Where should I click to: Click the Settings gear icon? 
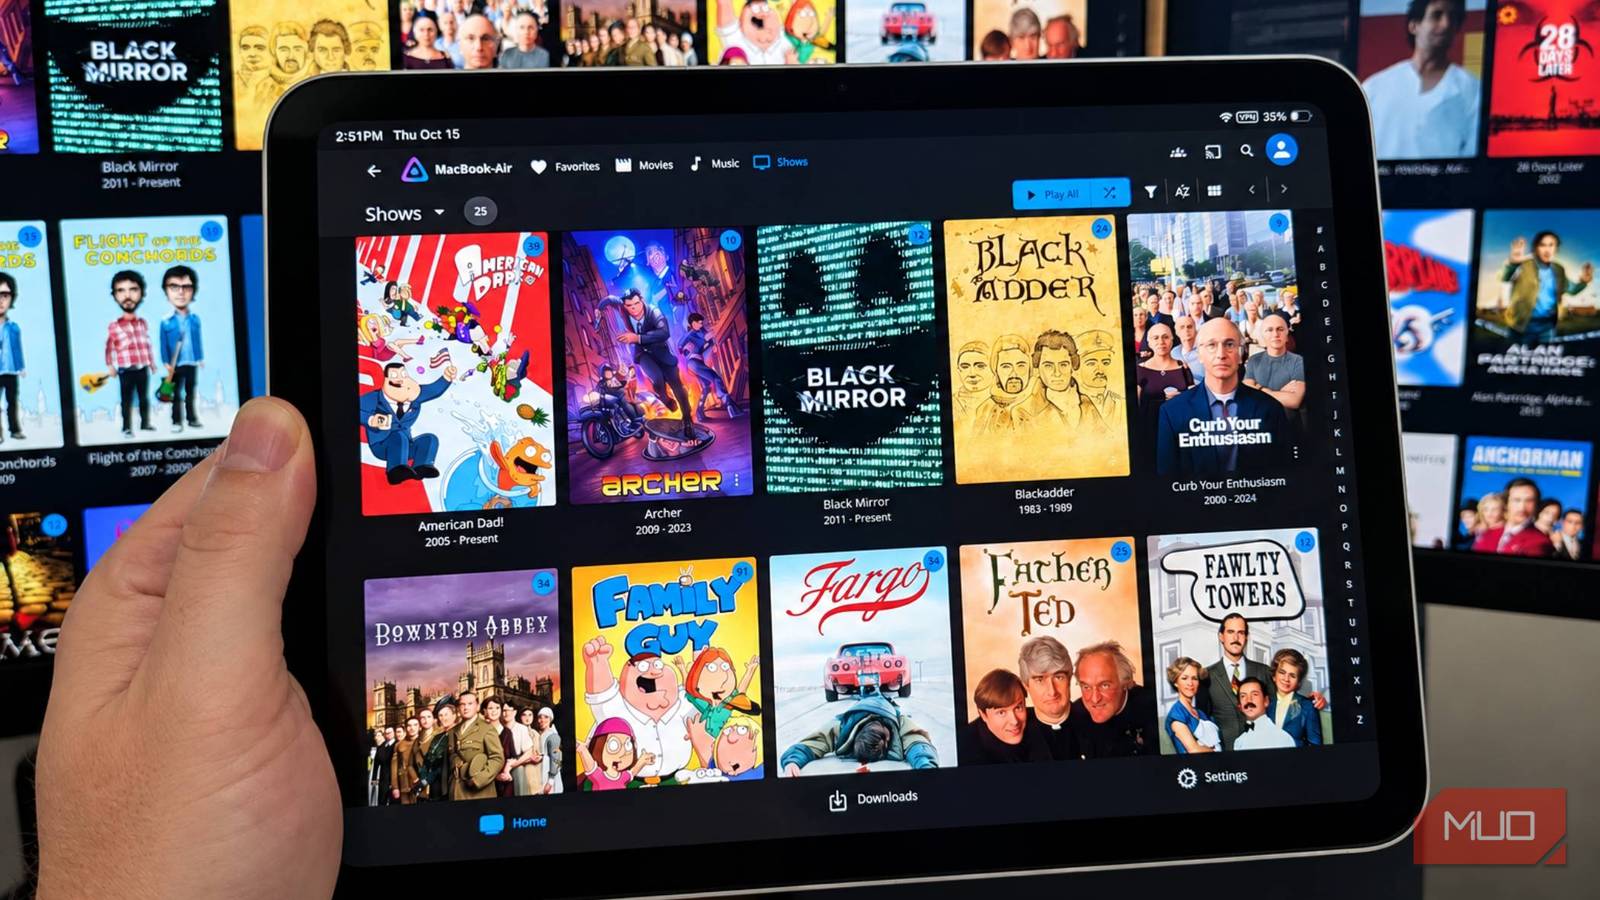(1187, 778)
